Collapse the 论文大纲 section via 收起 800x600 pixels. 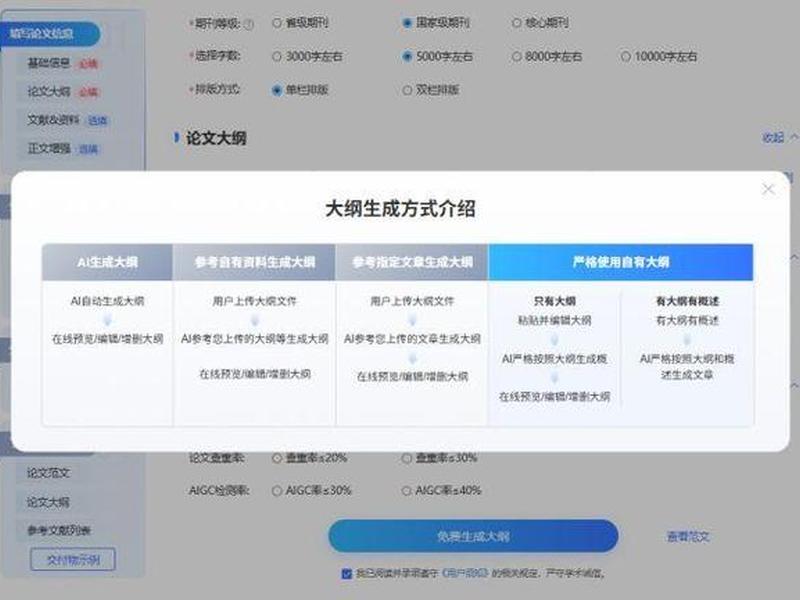point(779,137)
